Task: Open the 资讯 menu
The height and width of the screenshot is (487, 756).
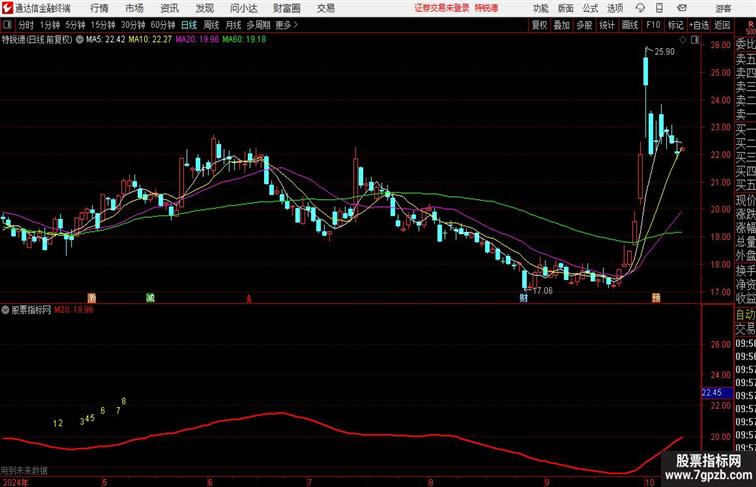Action: 169,8
